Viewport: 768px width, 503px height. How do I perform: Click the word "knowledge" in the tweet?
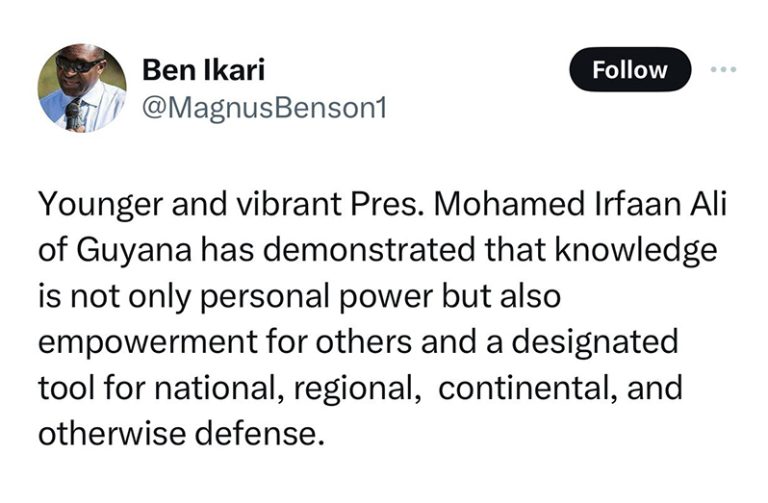[637, 250]
